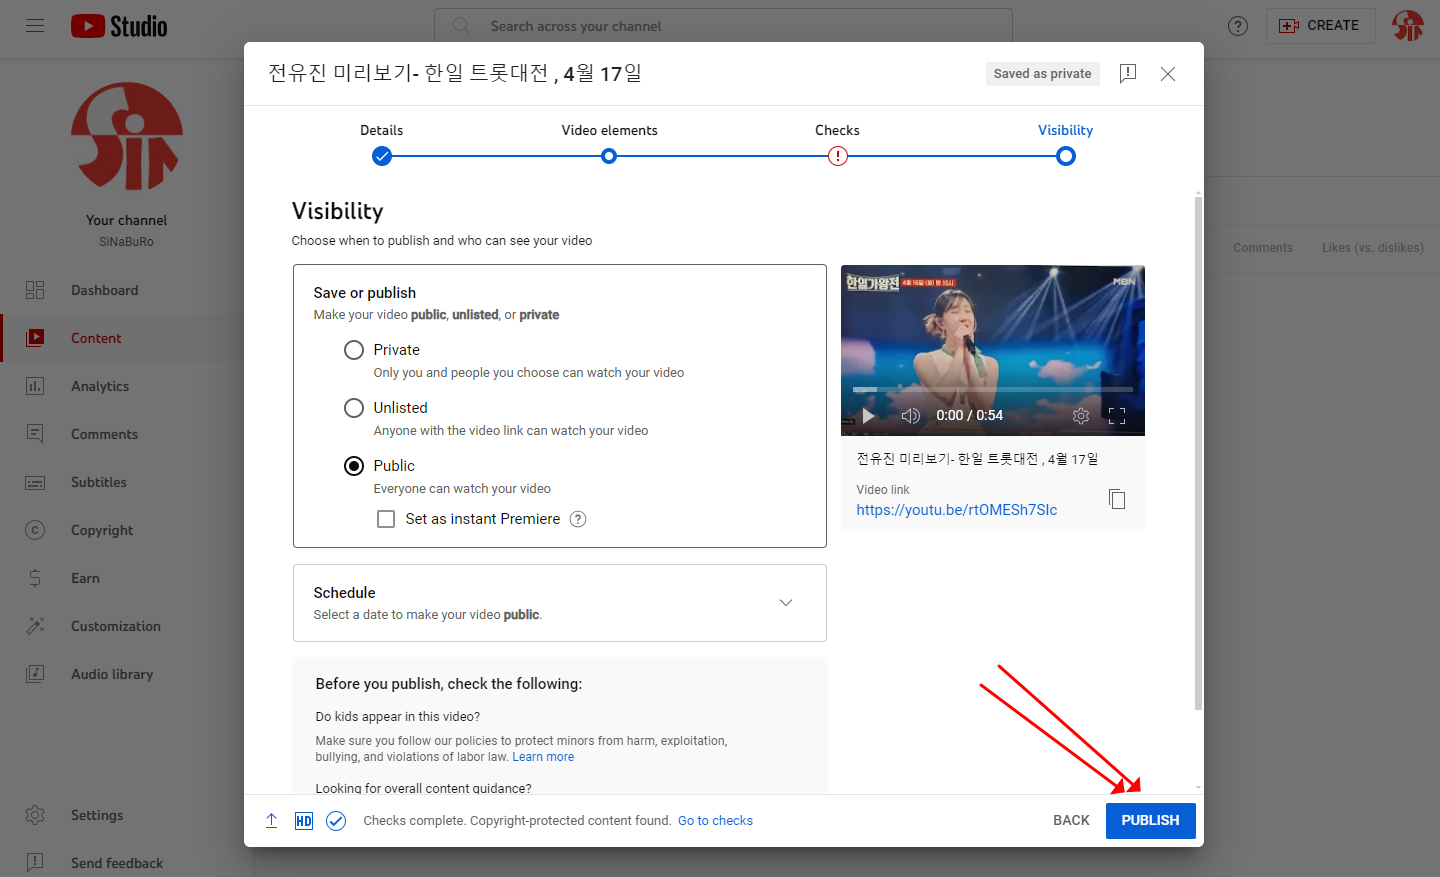The height and width of the screenshot is (877, 1440).
Task: Go to the Checks step
Action: (x=837, y=156)
